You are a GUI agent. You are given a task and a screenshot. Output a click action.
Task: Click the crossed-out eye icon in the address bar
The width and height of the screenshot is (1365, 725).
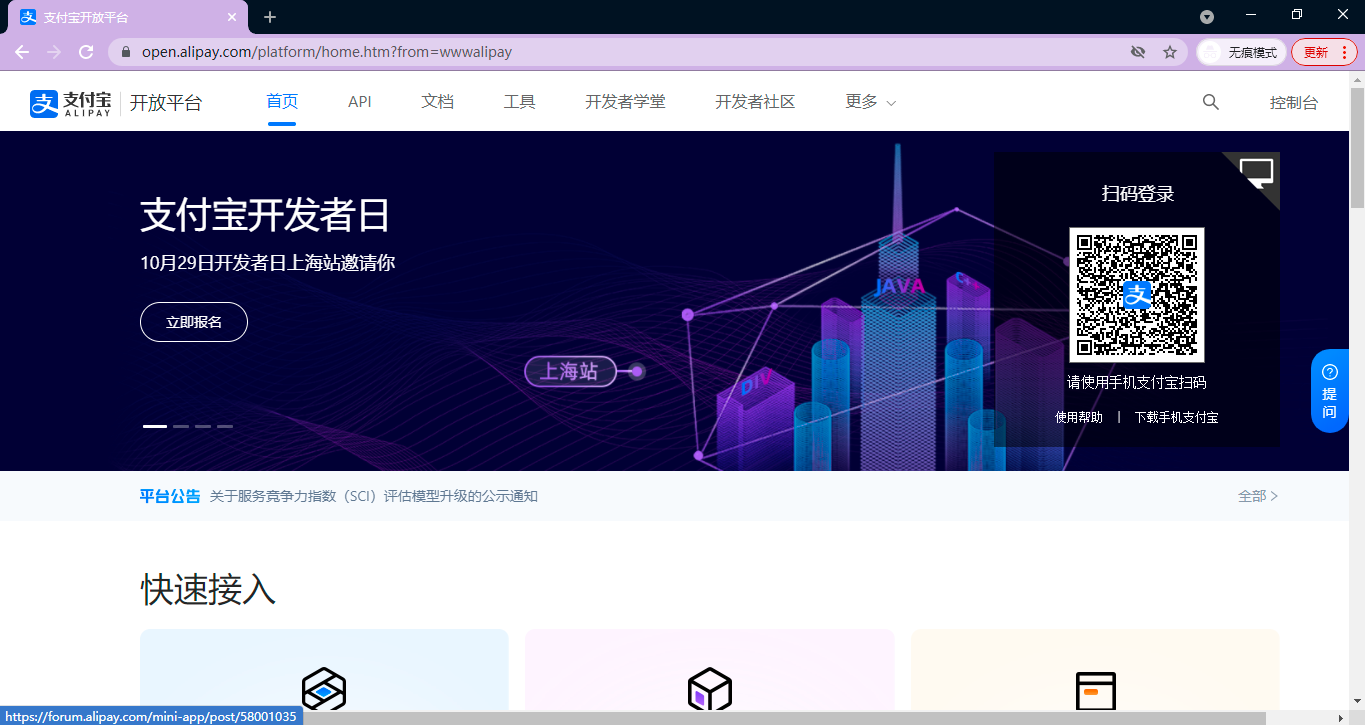1138,51
